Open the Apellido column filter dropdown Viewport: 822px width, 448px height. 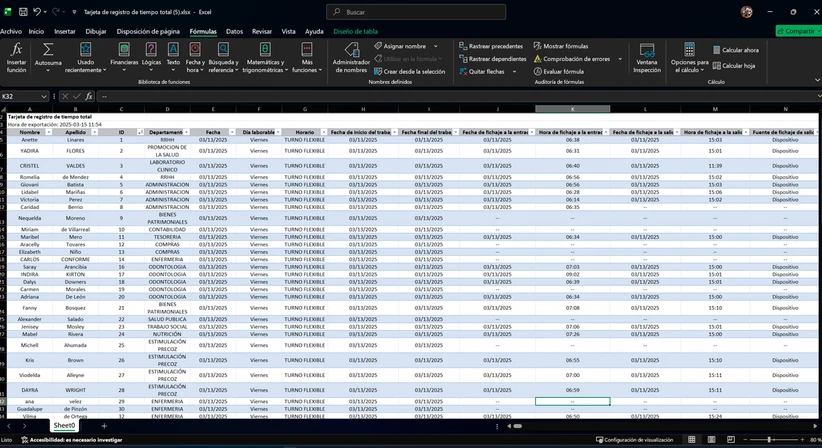point(94,132)
